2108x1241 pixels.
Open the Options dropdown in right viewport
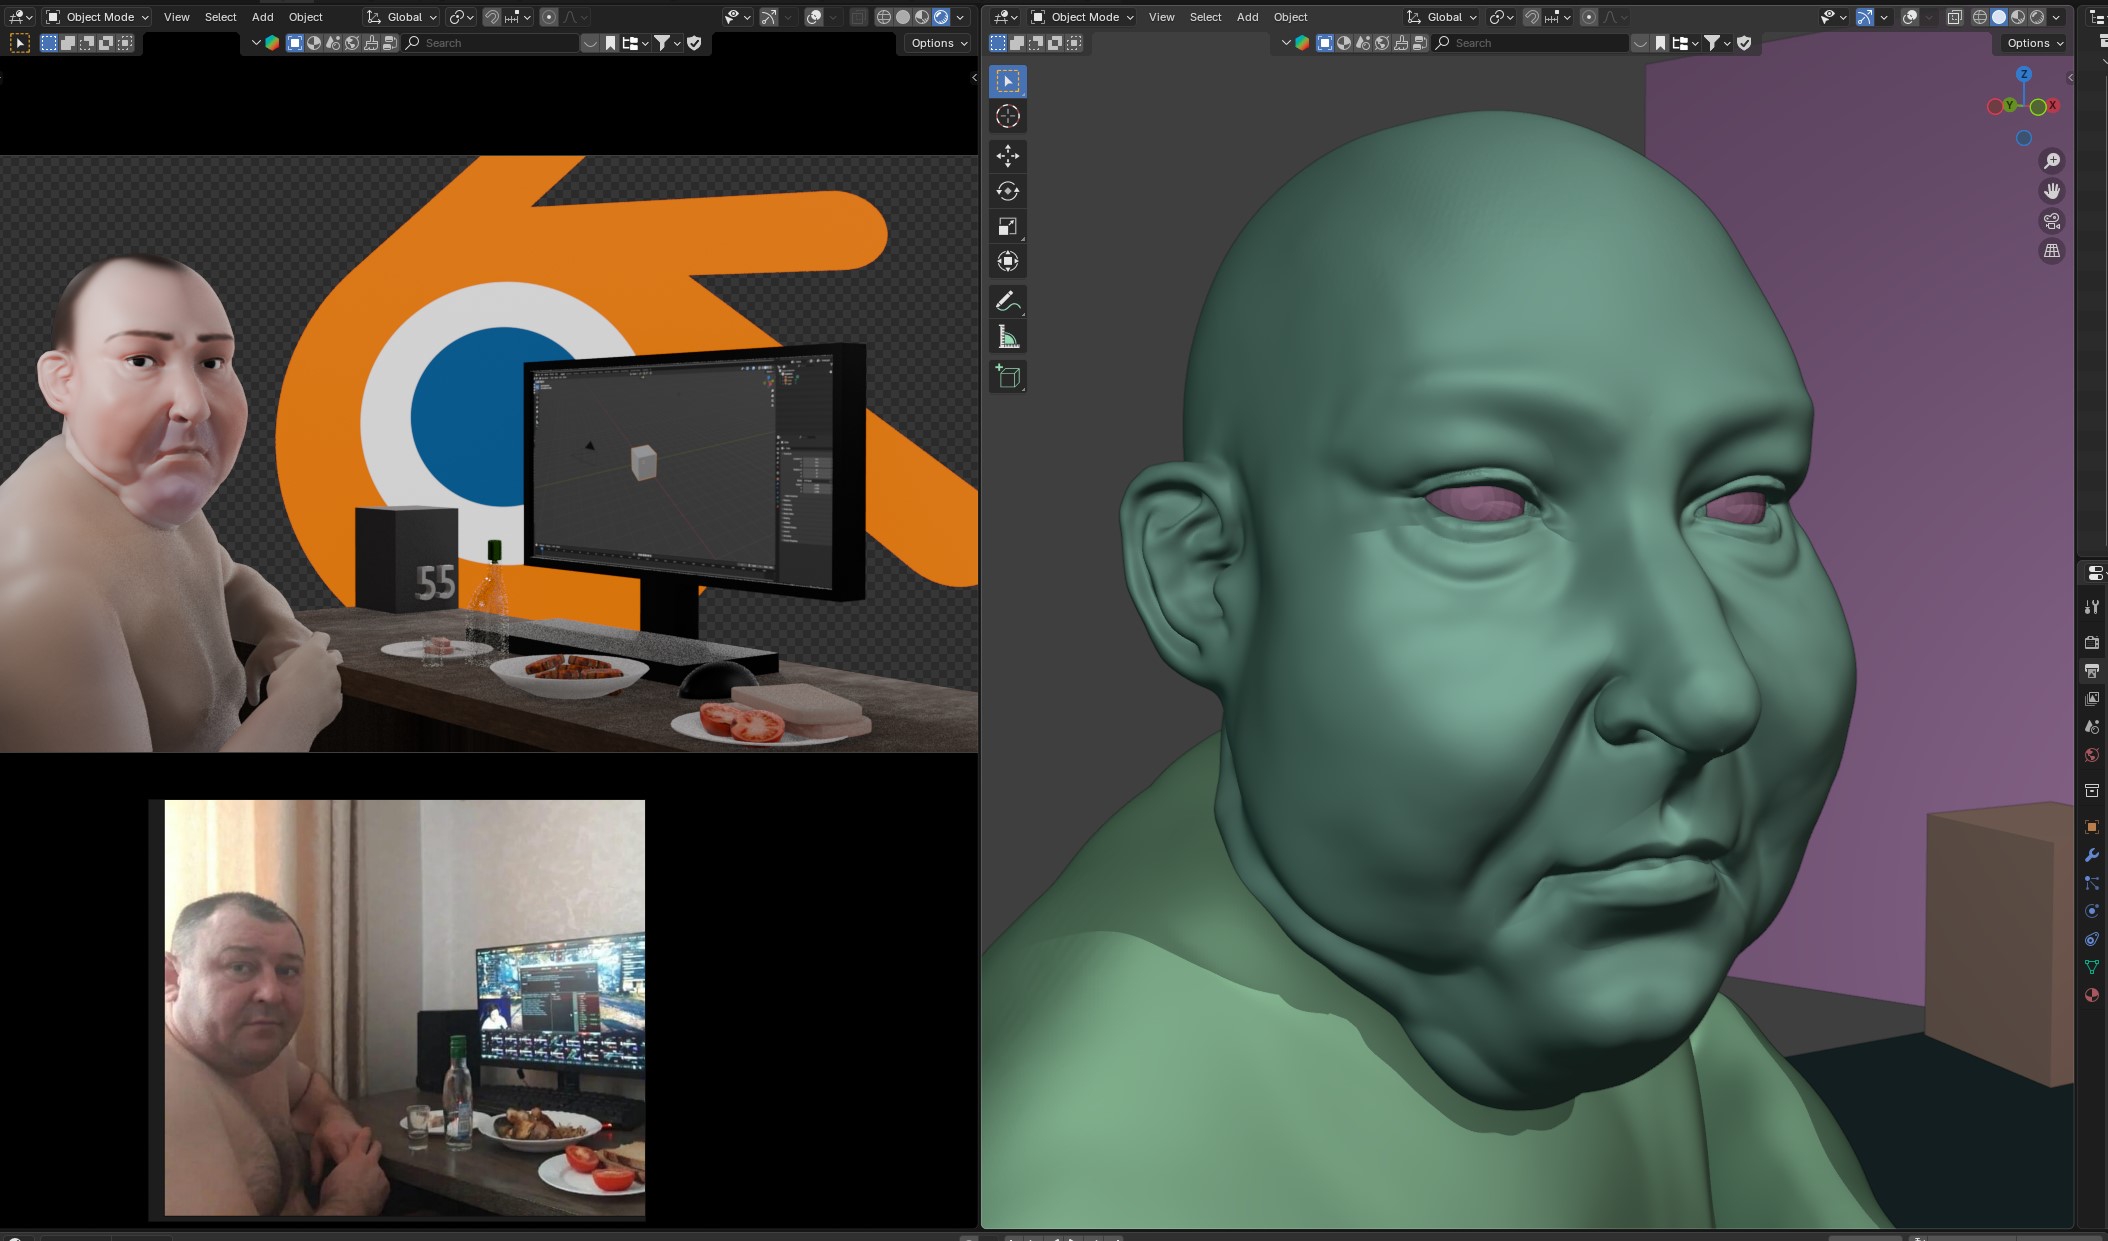coord(2034,43)
